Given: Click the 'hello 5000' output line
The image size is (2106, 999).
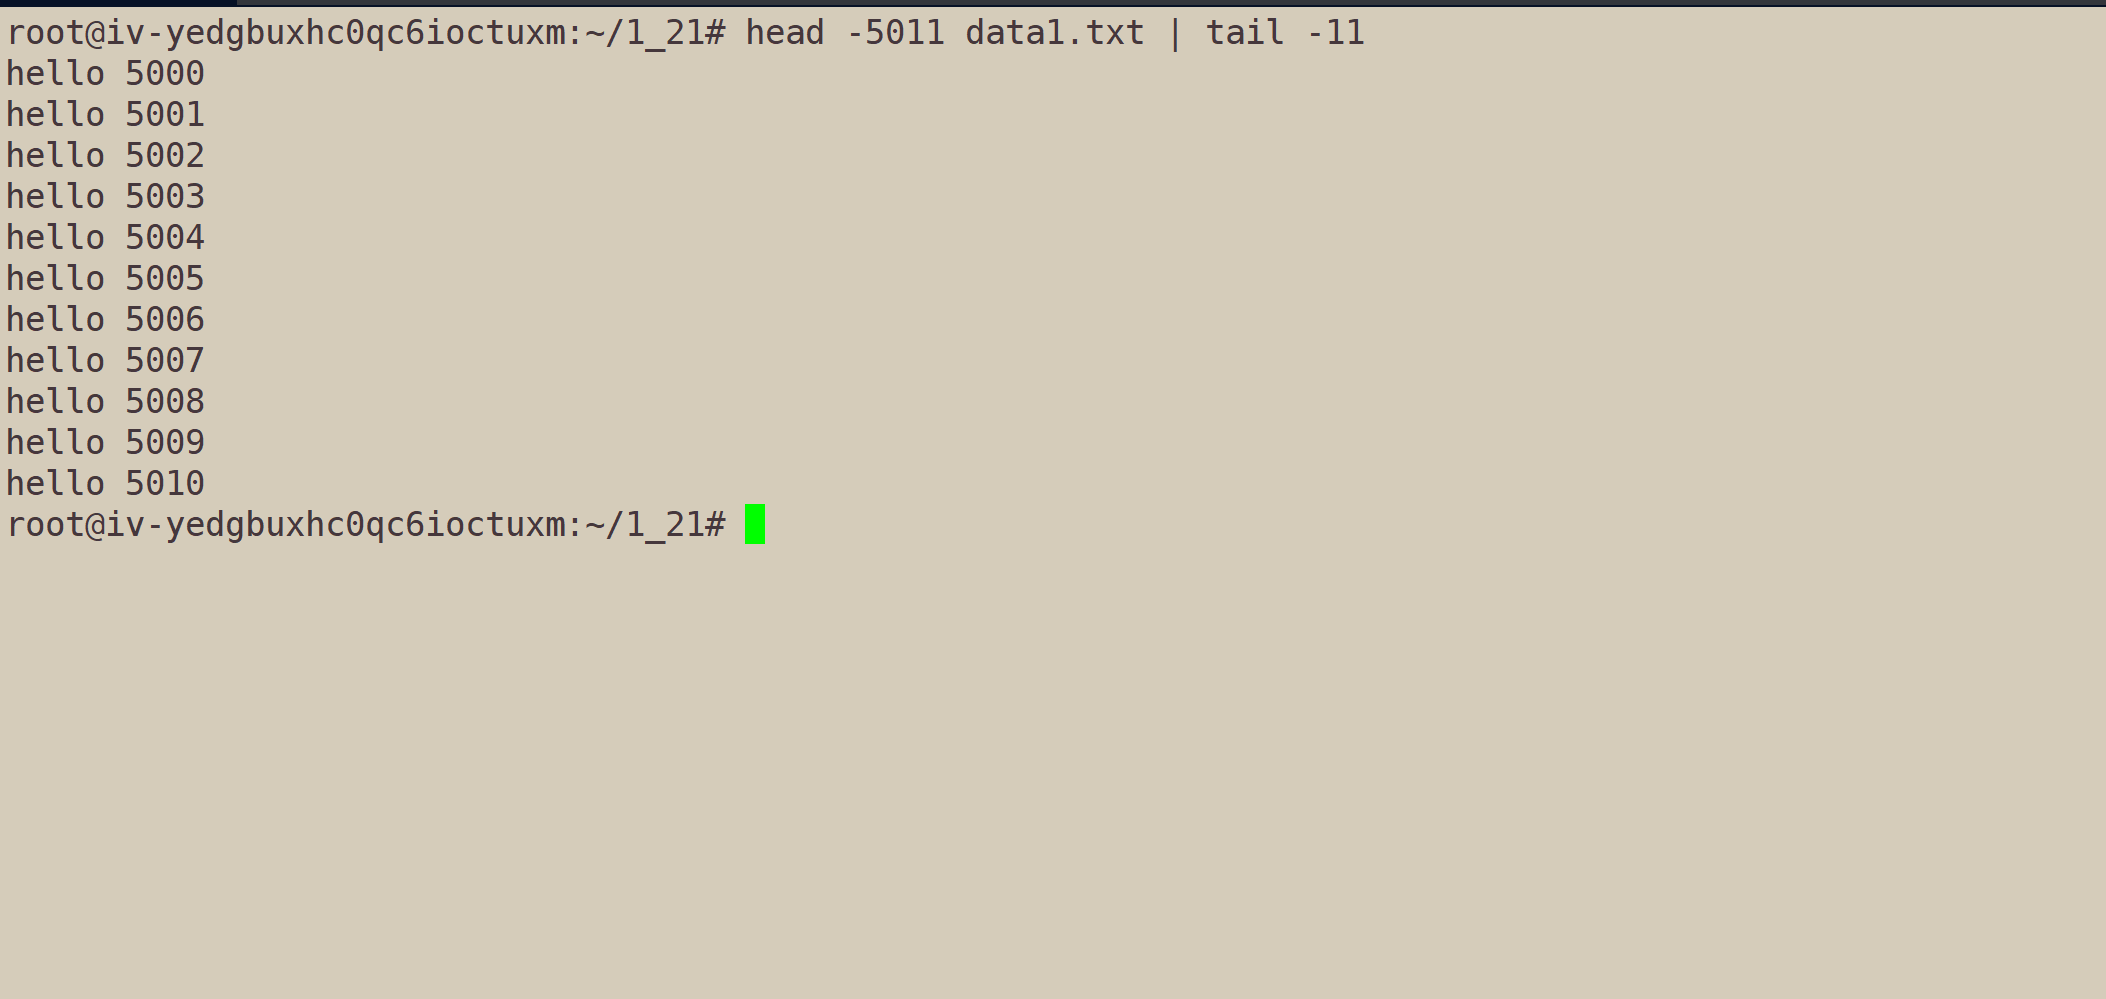Looking at the screenshot, I should point(105,74).
